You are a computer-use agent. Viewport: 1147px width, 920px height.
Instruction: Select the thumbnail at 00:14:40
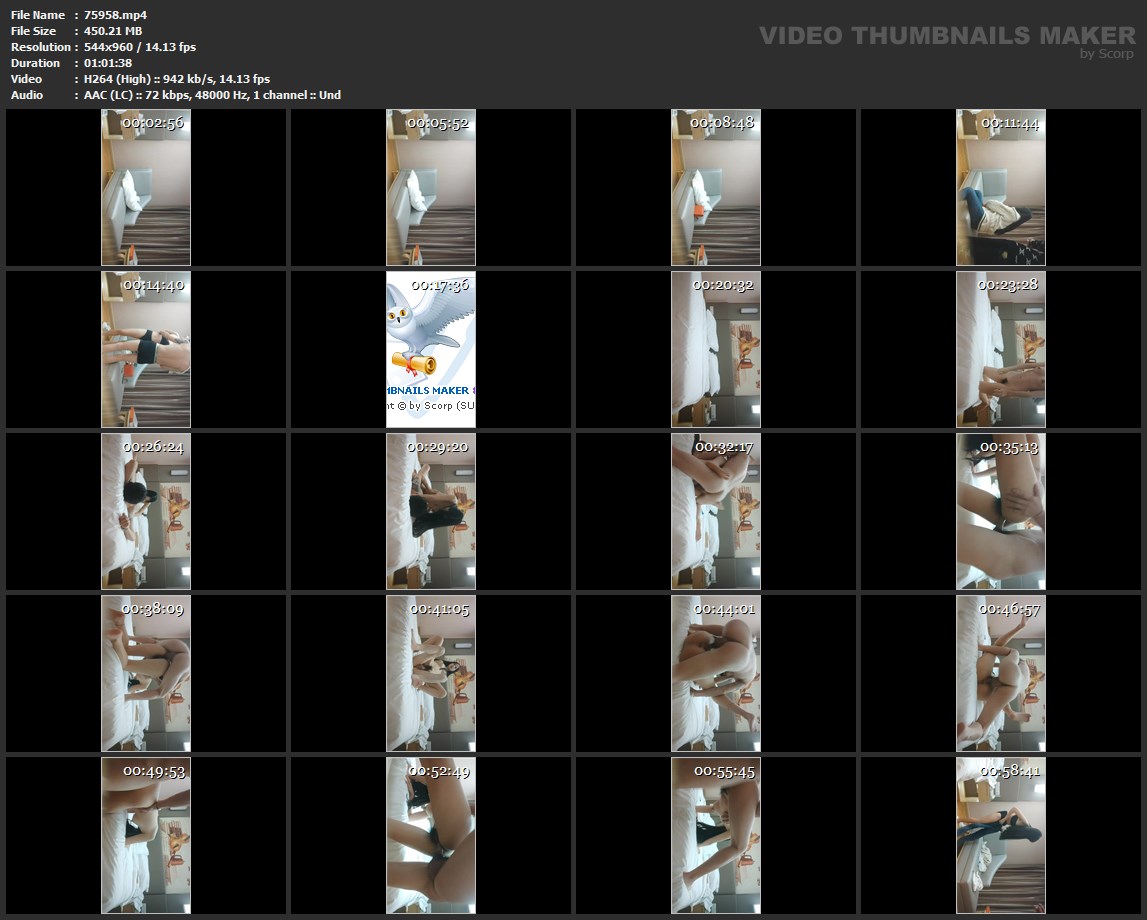pyautogui.click(x=146, y=350)
